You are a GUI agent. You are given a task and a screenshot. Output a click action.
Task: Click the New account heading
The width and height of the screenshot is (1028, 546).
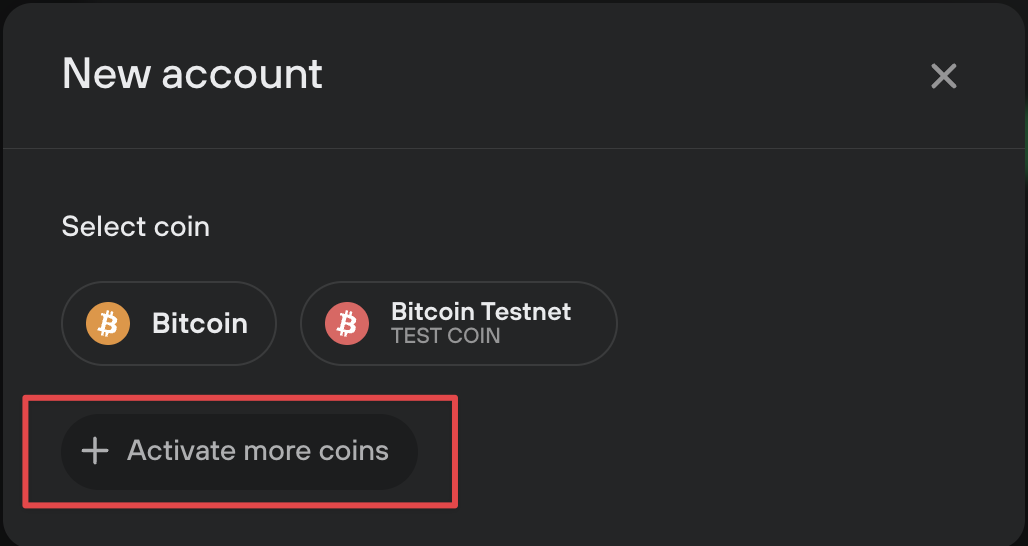(x=192, y=73)
